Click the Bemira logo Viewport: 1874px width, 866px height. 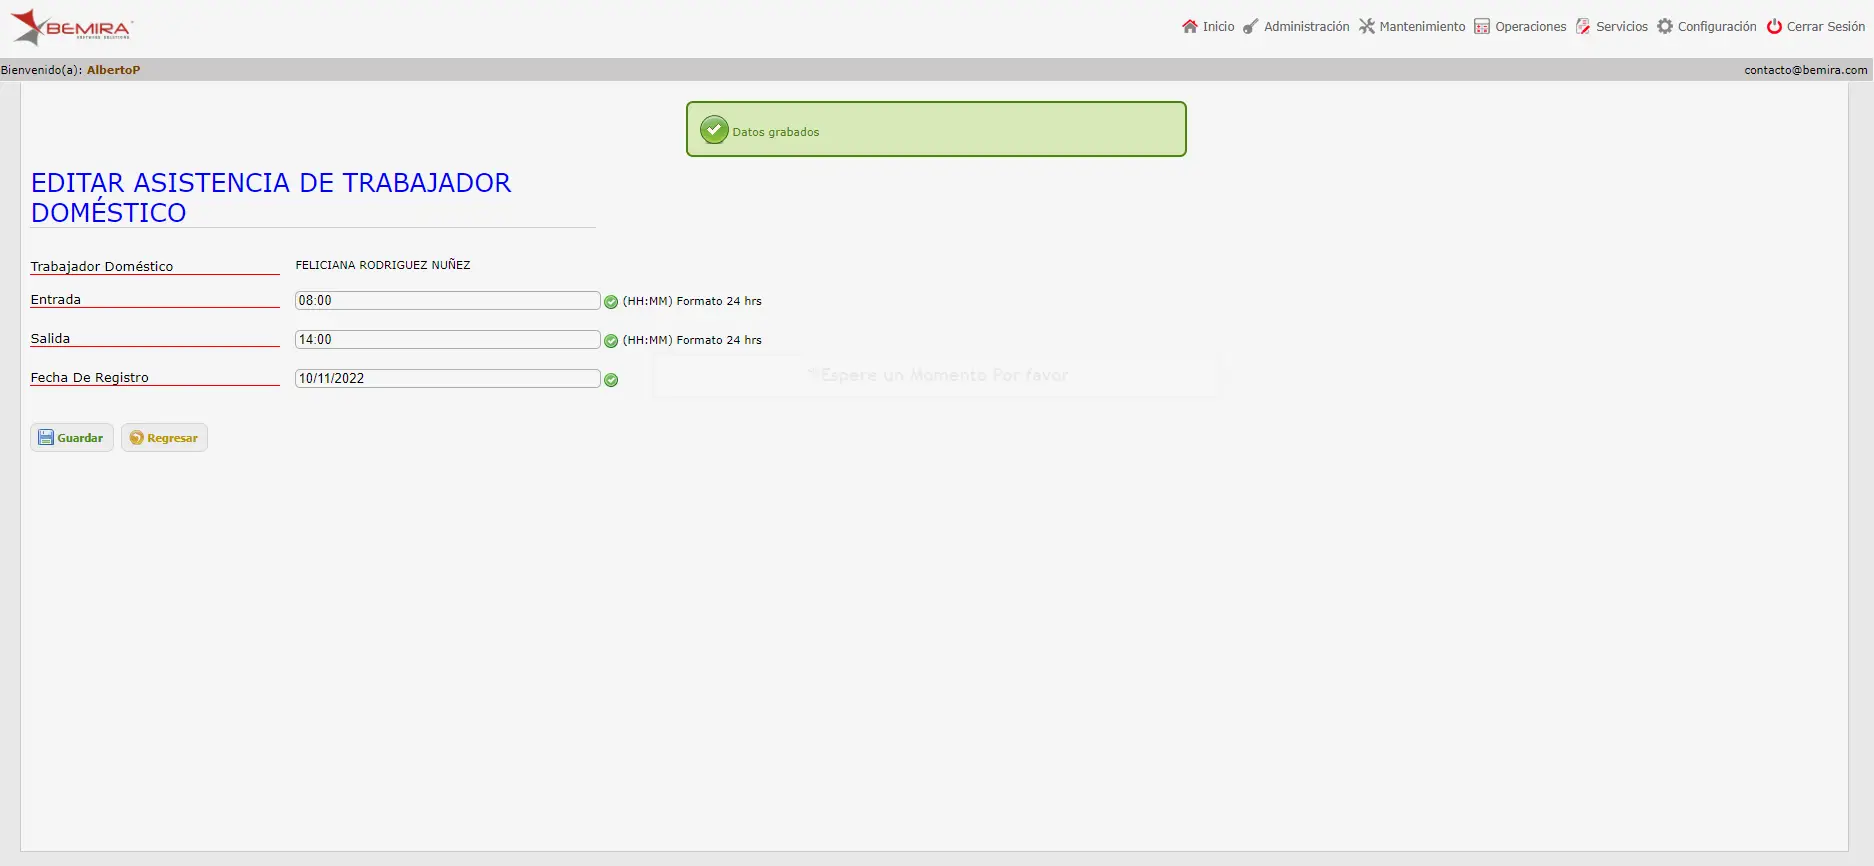(72, 27)
